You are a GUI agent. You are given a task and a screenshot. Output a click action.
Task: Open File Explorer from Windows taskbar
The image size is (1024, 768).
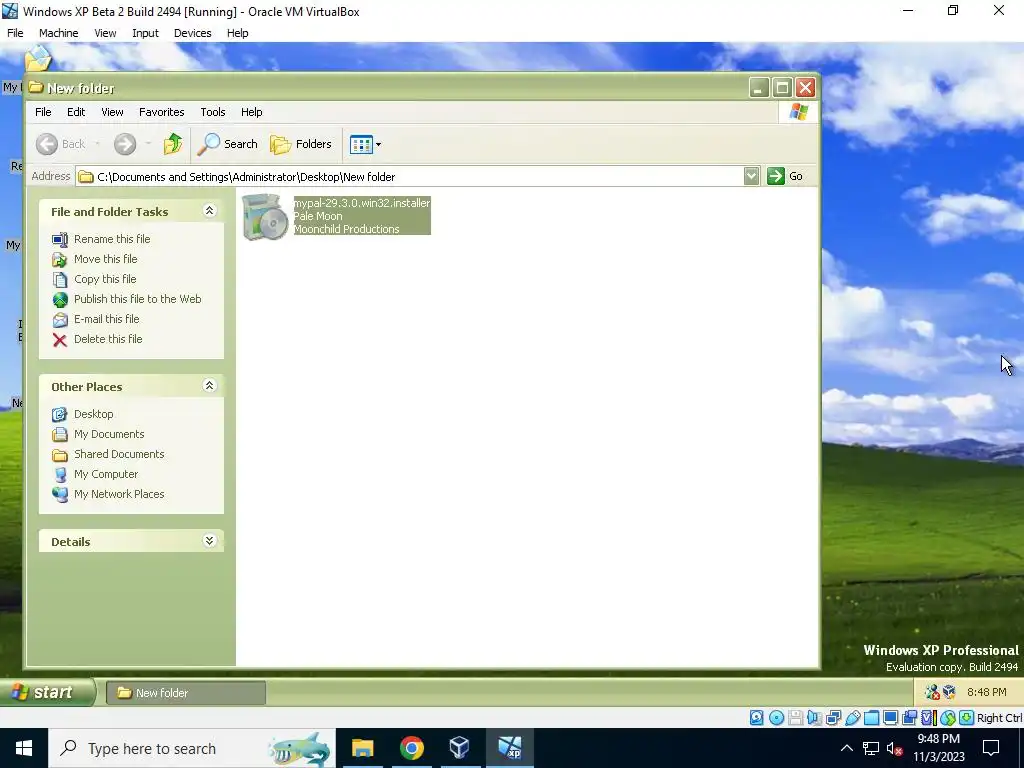click(x=362, y=748)
